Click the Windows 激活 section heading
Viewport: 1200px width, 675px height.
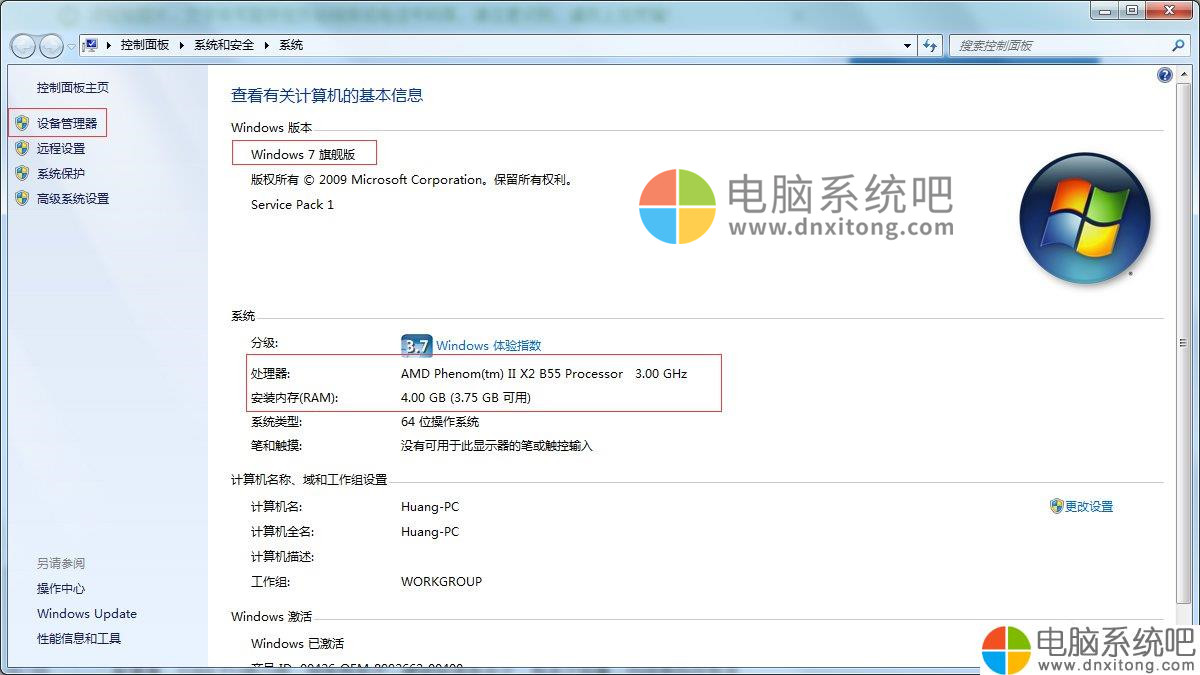271,616
